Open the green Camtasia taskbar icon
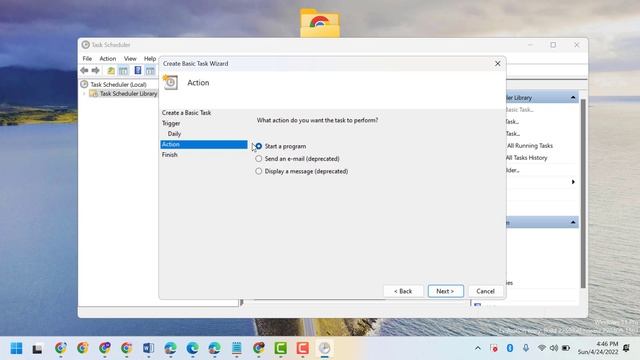Screen dimensions: 640x360 coord(280,348)
